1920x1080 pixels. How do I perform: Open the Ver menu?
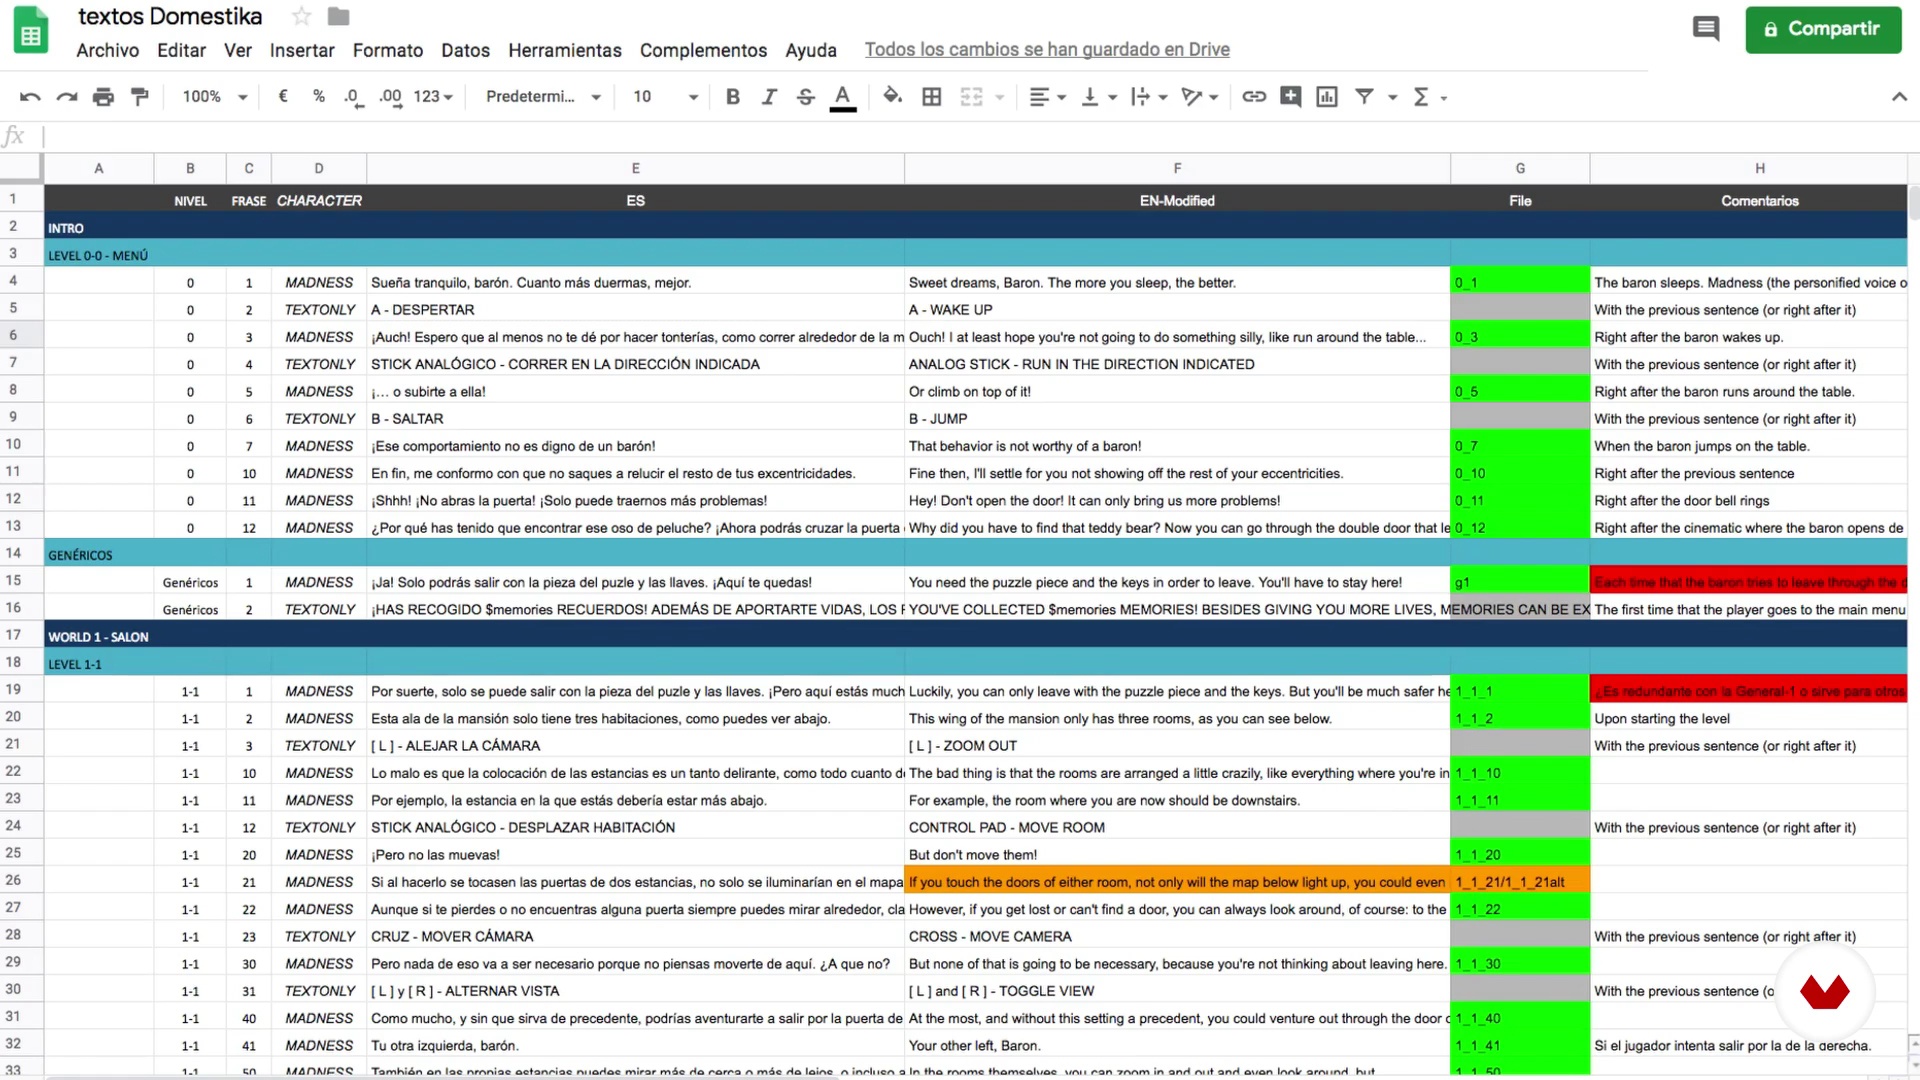[238, 50]
